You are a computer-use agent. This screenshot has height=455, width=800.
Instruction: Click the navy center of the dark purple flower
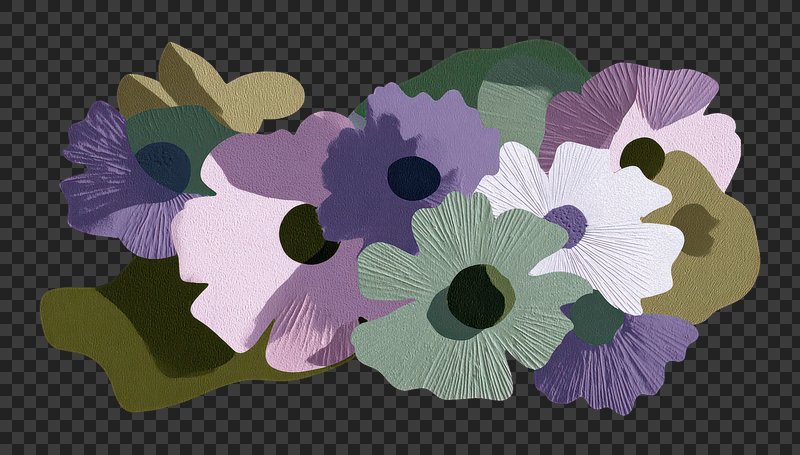point(414,177)
